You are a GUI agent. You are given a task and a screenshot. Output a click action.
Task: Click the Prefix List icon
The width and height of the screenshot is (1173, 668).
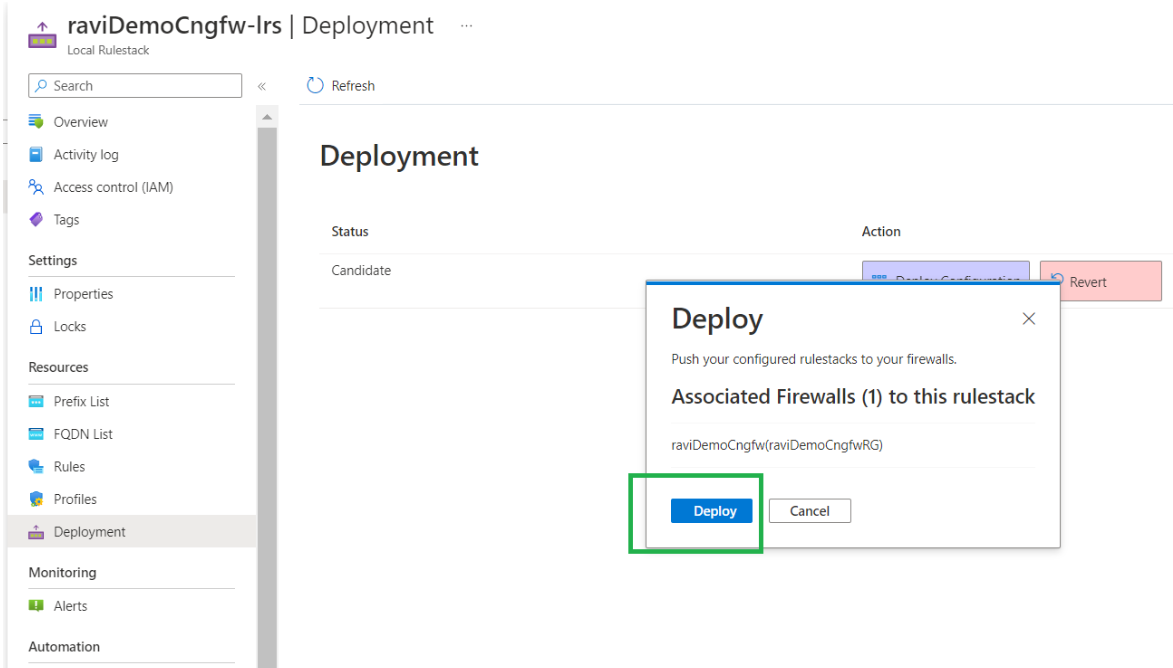click(x=36, y=402)
